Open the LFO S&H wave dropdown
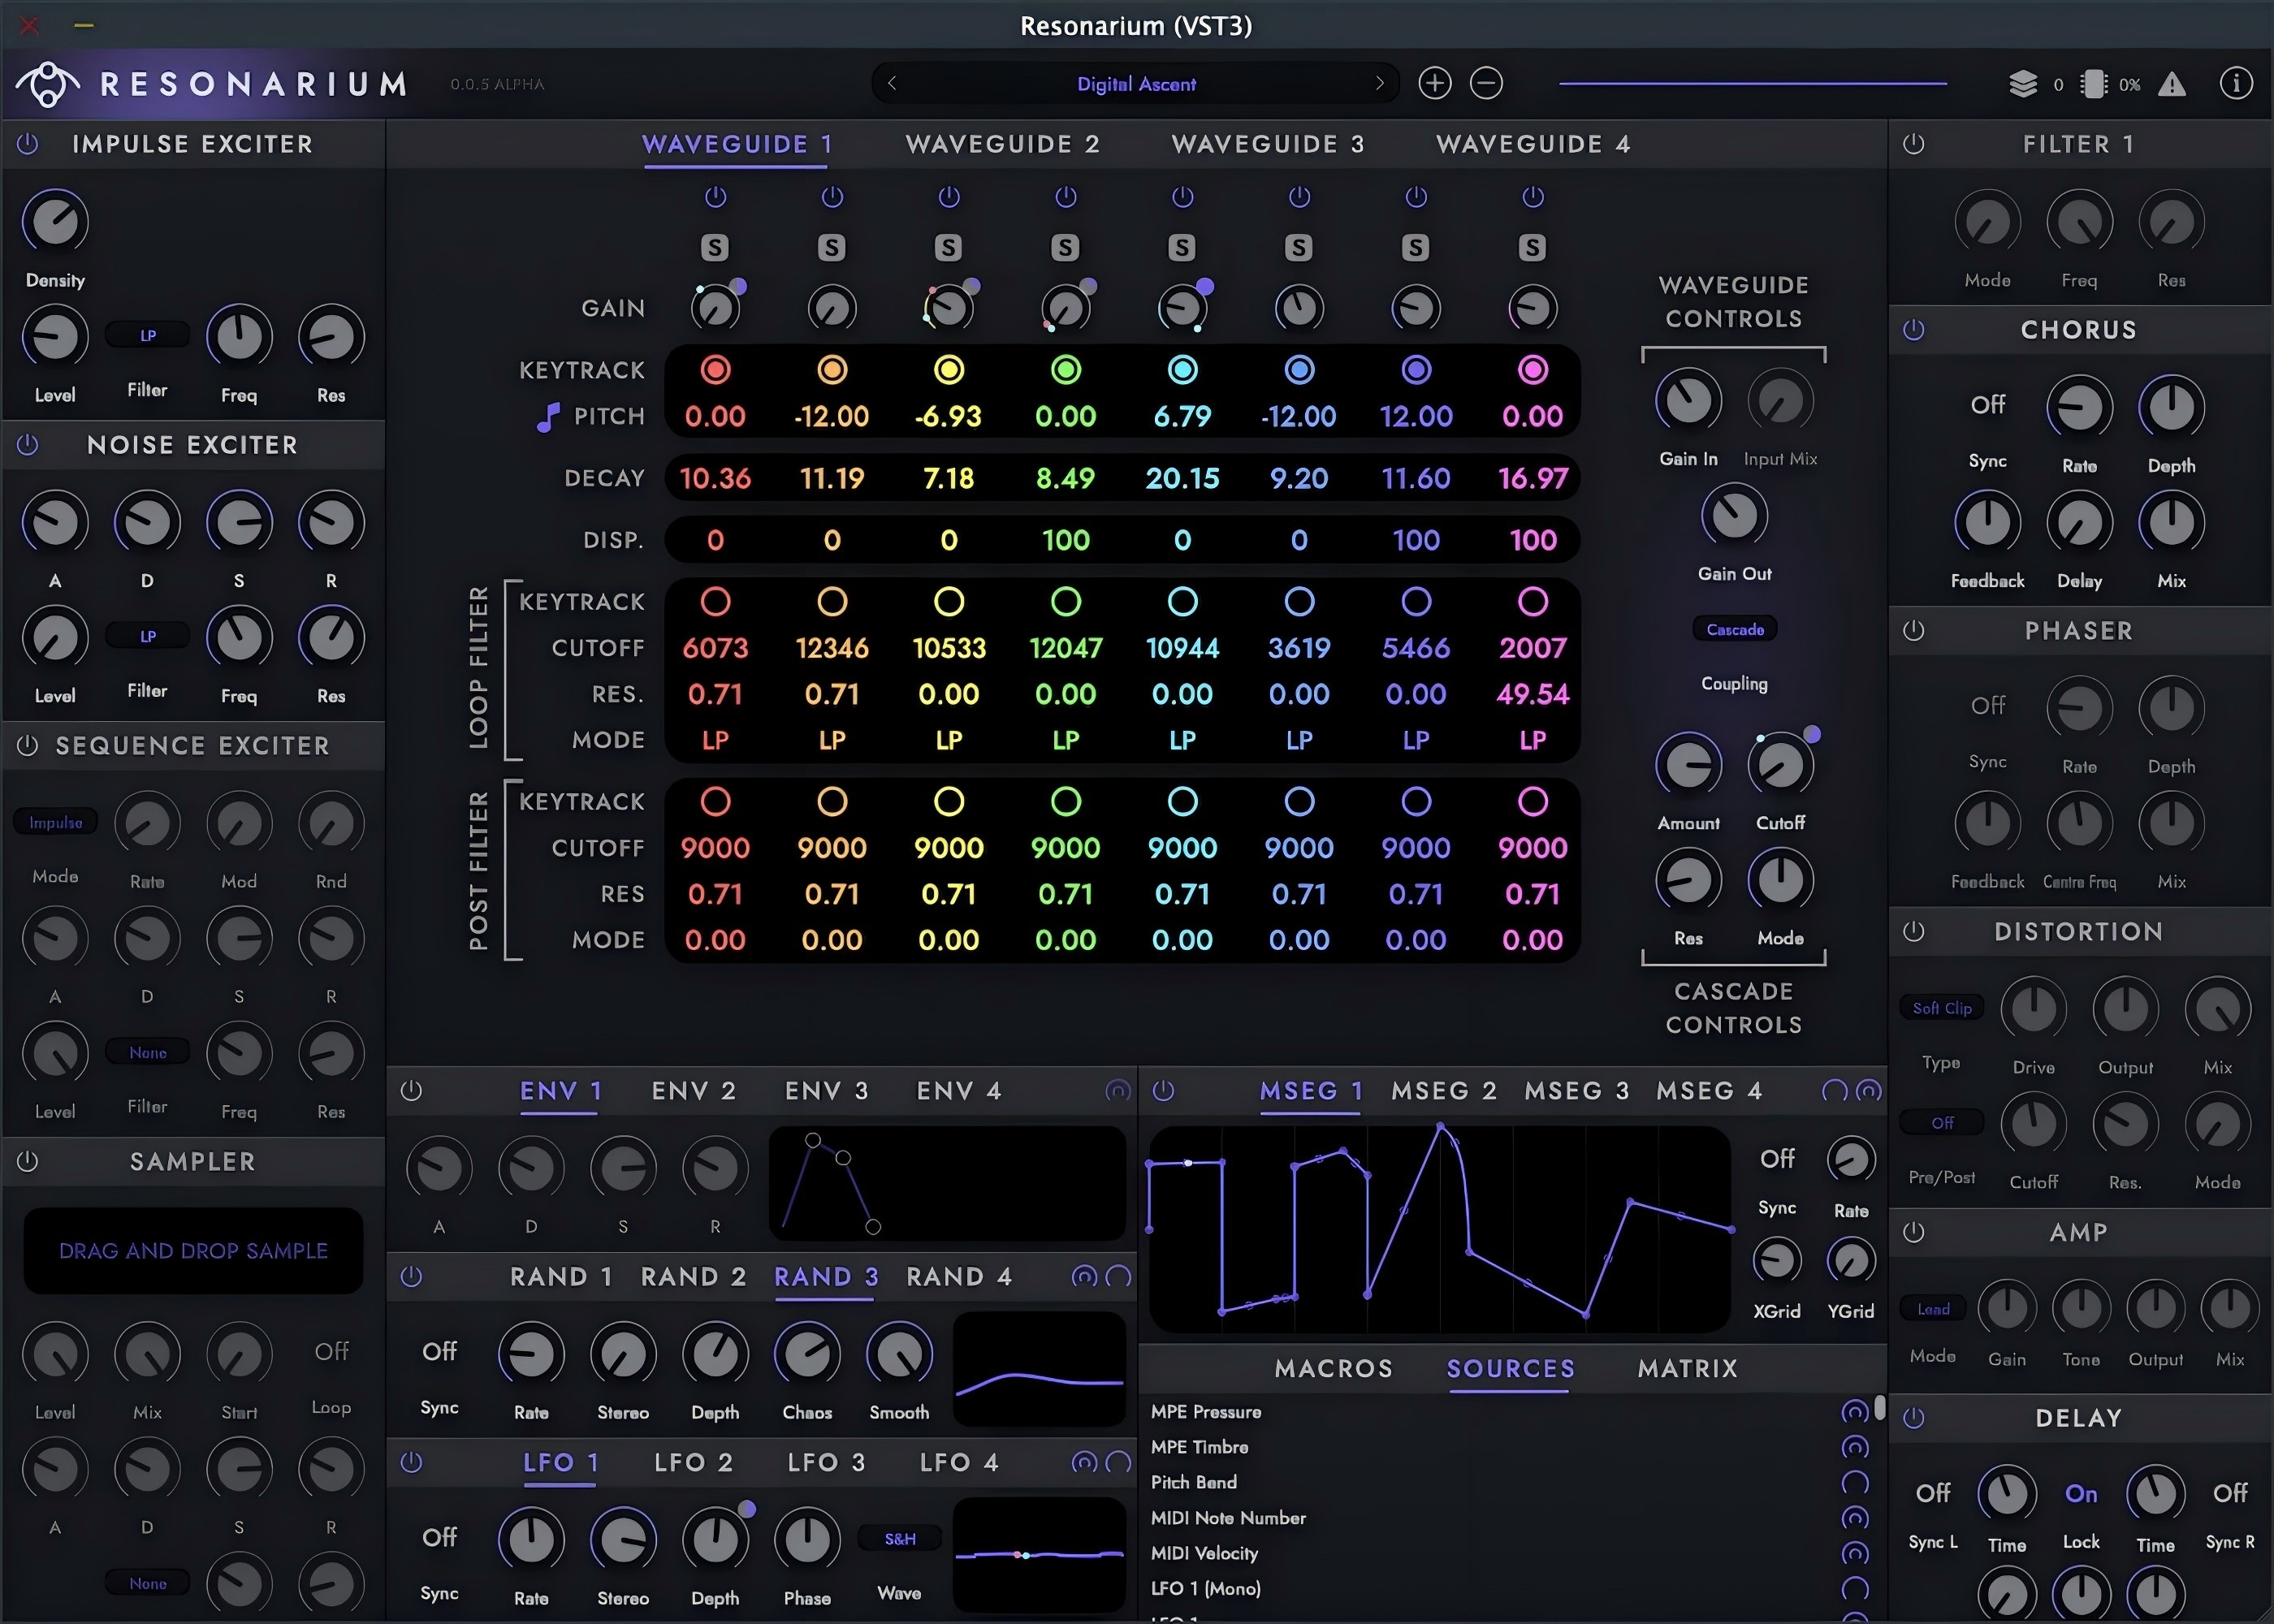 [900, 1540]
